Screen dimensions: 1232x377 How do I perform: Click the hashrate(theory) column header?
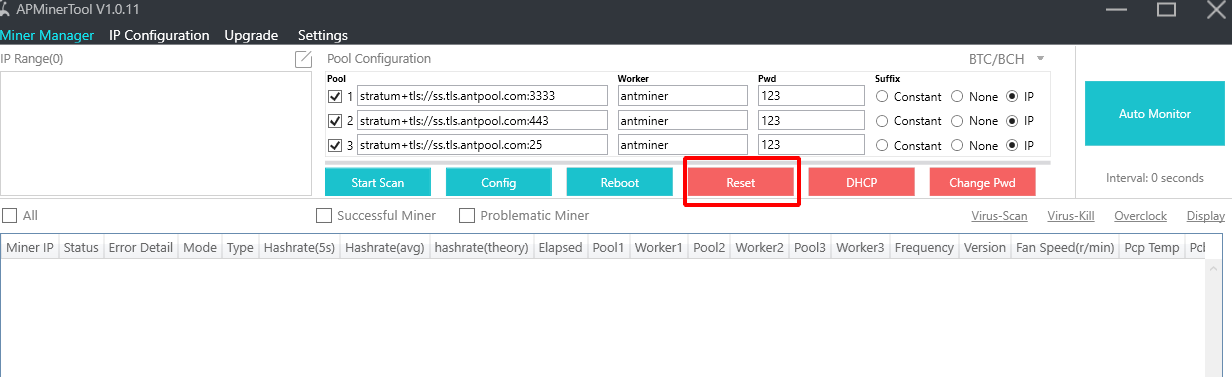tap(481, 247)
